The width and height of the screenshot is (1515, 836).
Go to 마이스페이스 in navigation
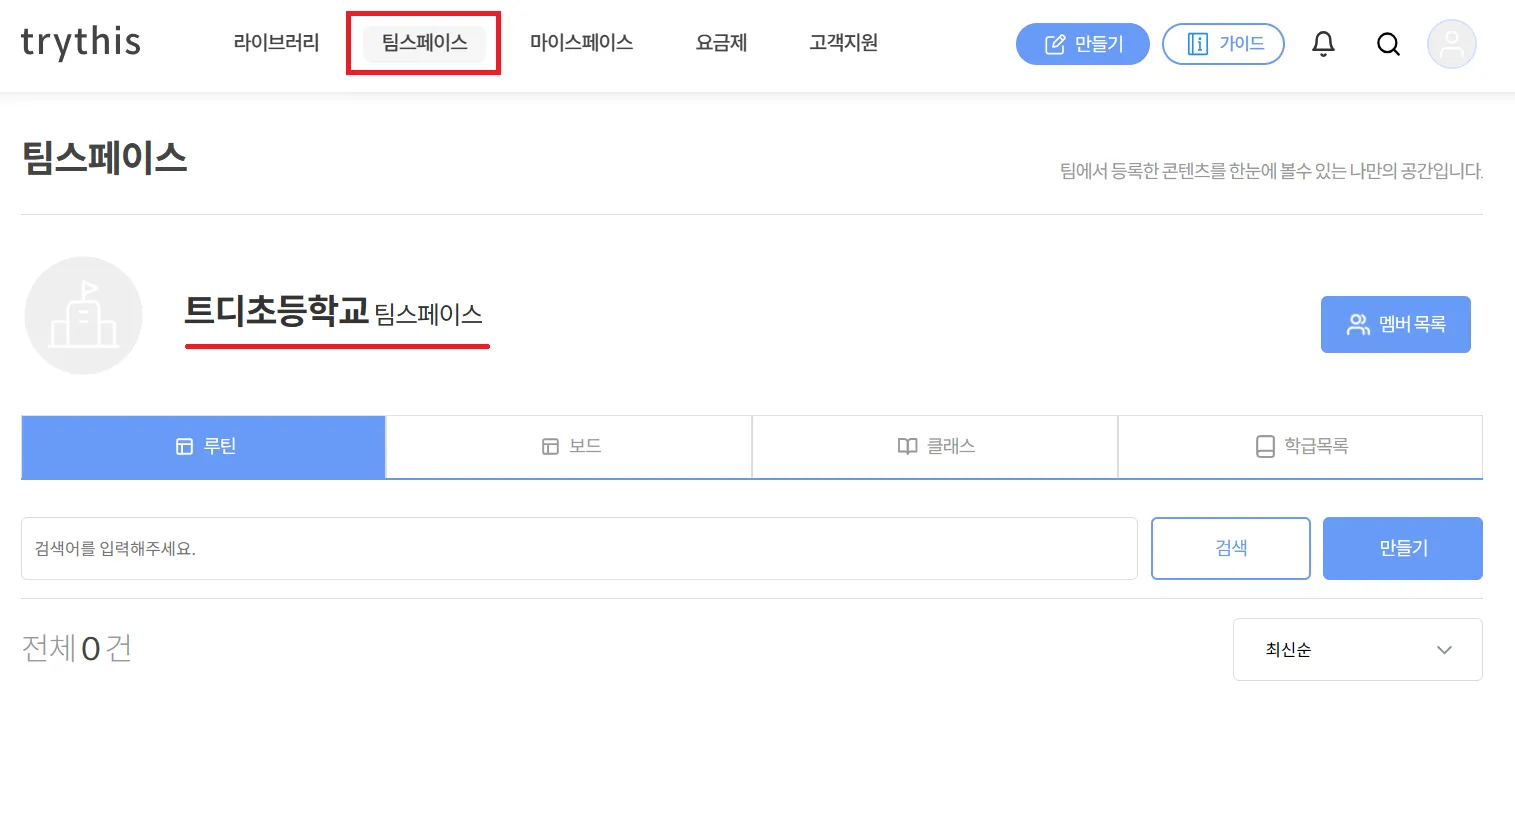point(581,43)
